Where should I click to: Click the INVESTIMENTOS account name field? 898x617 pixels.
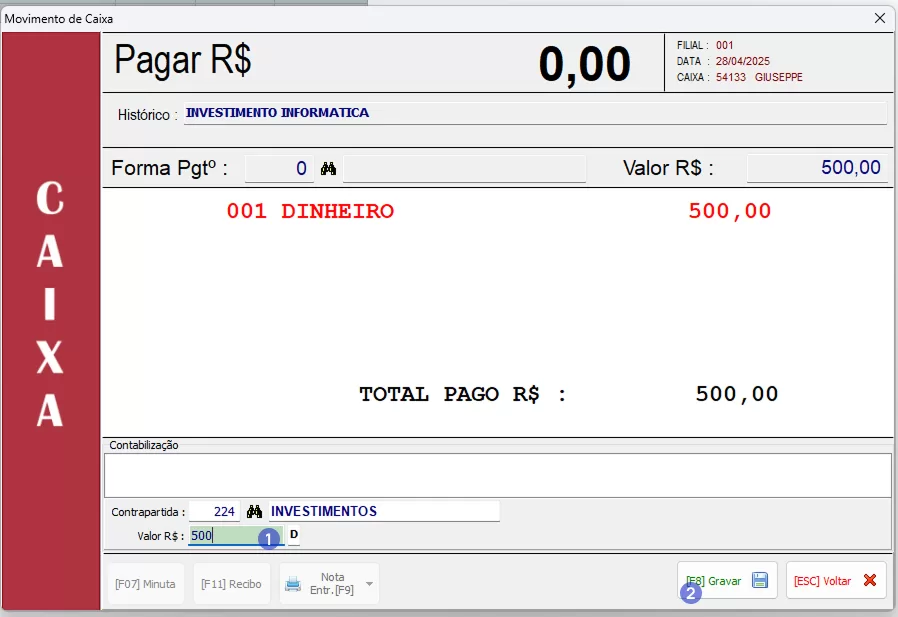[x=383, y=511]
